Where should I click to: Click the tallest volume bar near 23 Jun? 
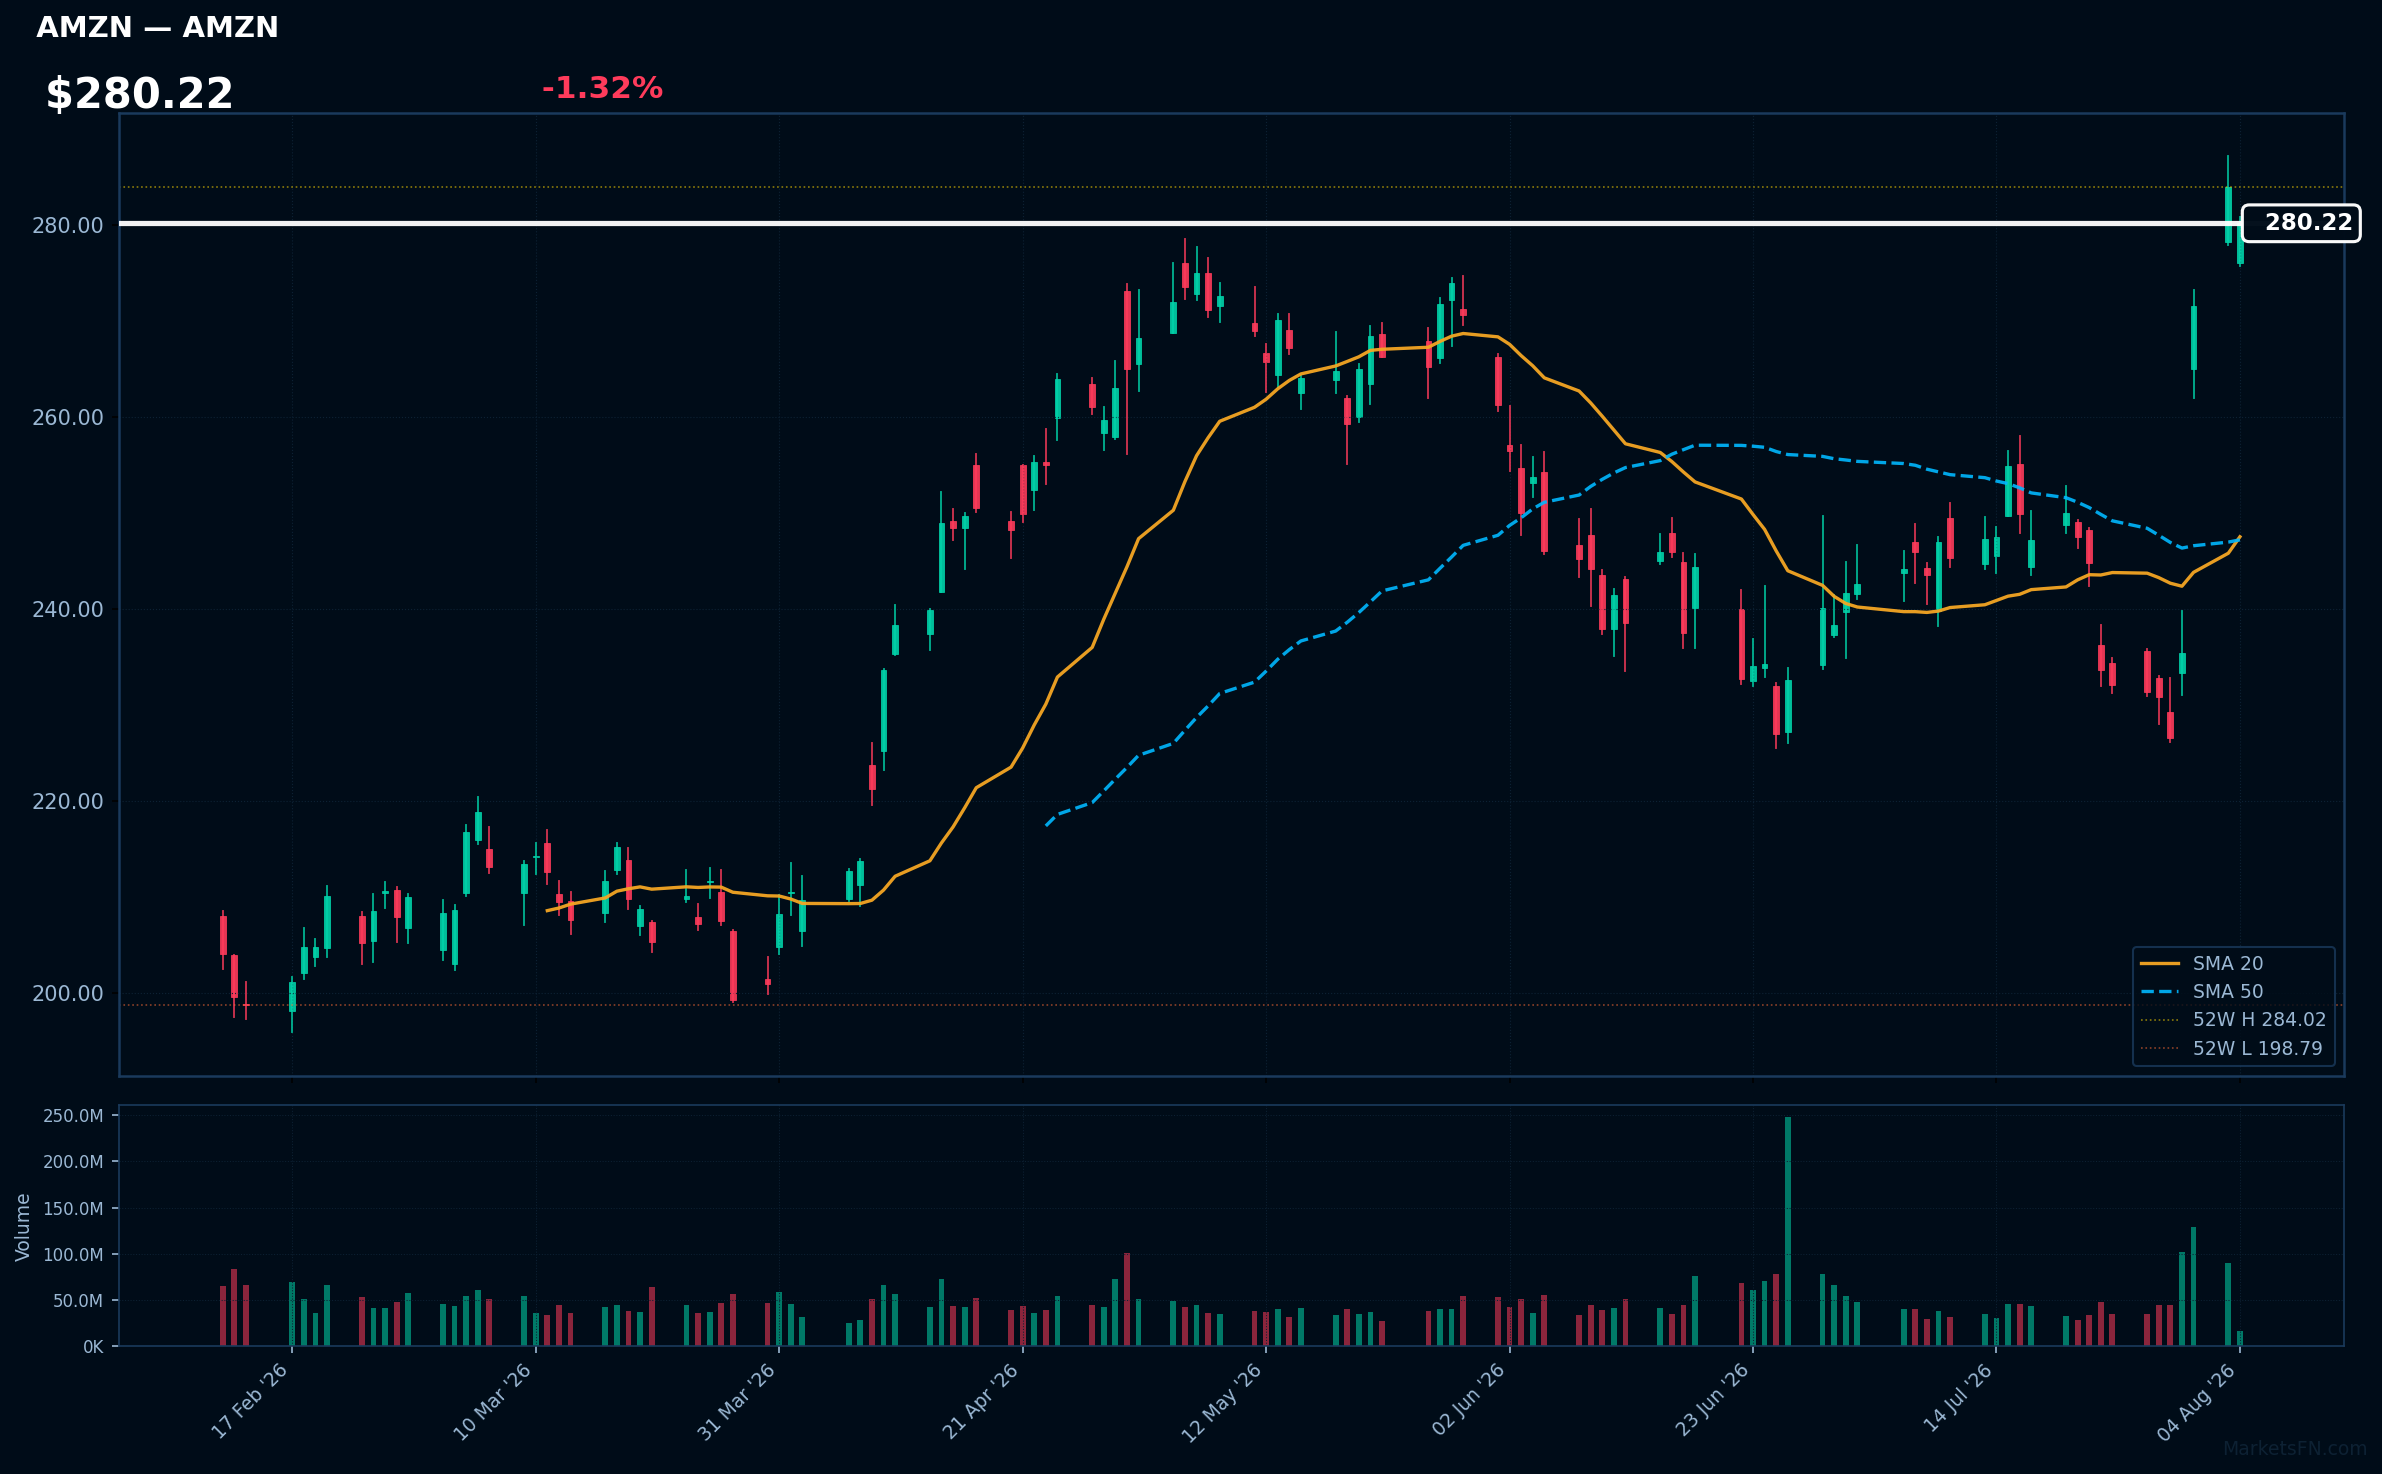[x=1788, y=1231]
